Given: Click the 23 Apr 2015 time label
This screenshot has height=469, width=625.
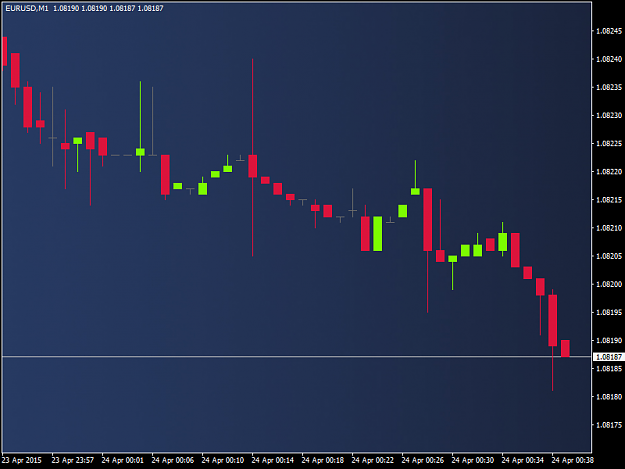Looking at the screenshot, I should coord(22,460).
